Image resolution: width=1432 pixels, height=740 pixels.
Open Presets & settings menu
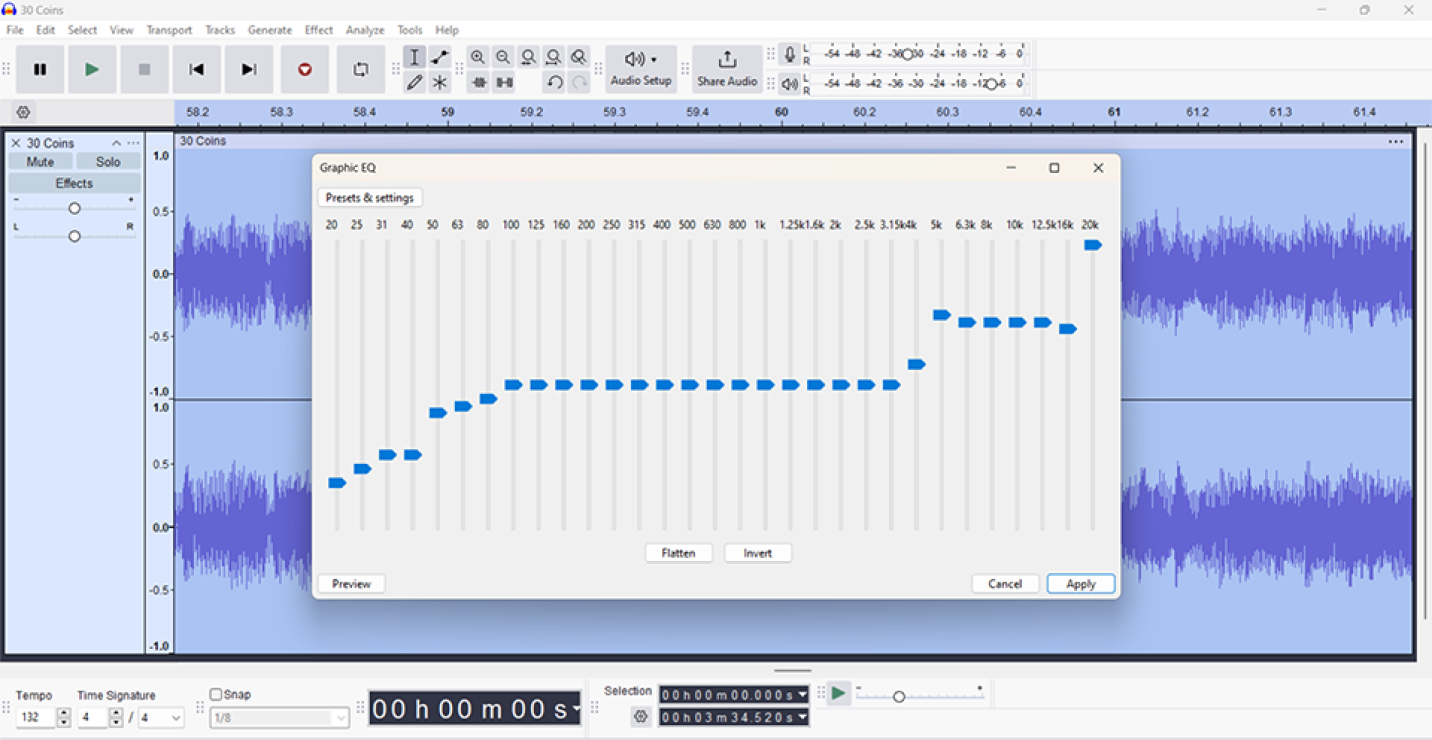click(x=370, y=198)
